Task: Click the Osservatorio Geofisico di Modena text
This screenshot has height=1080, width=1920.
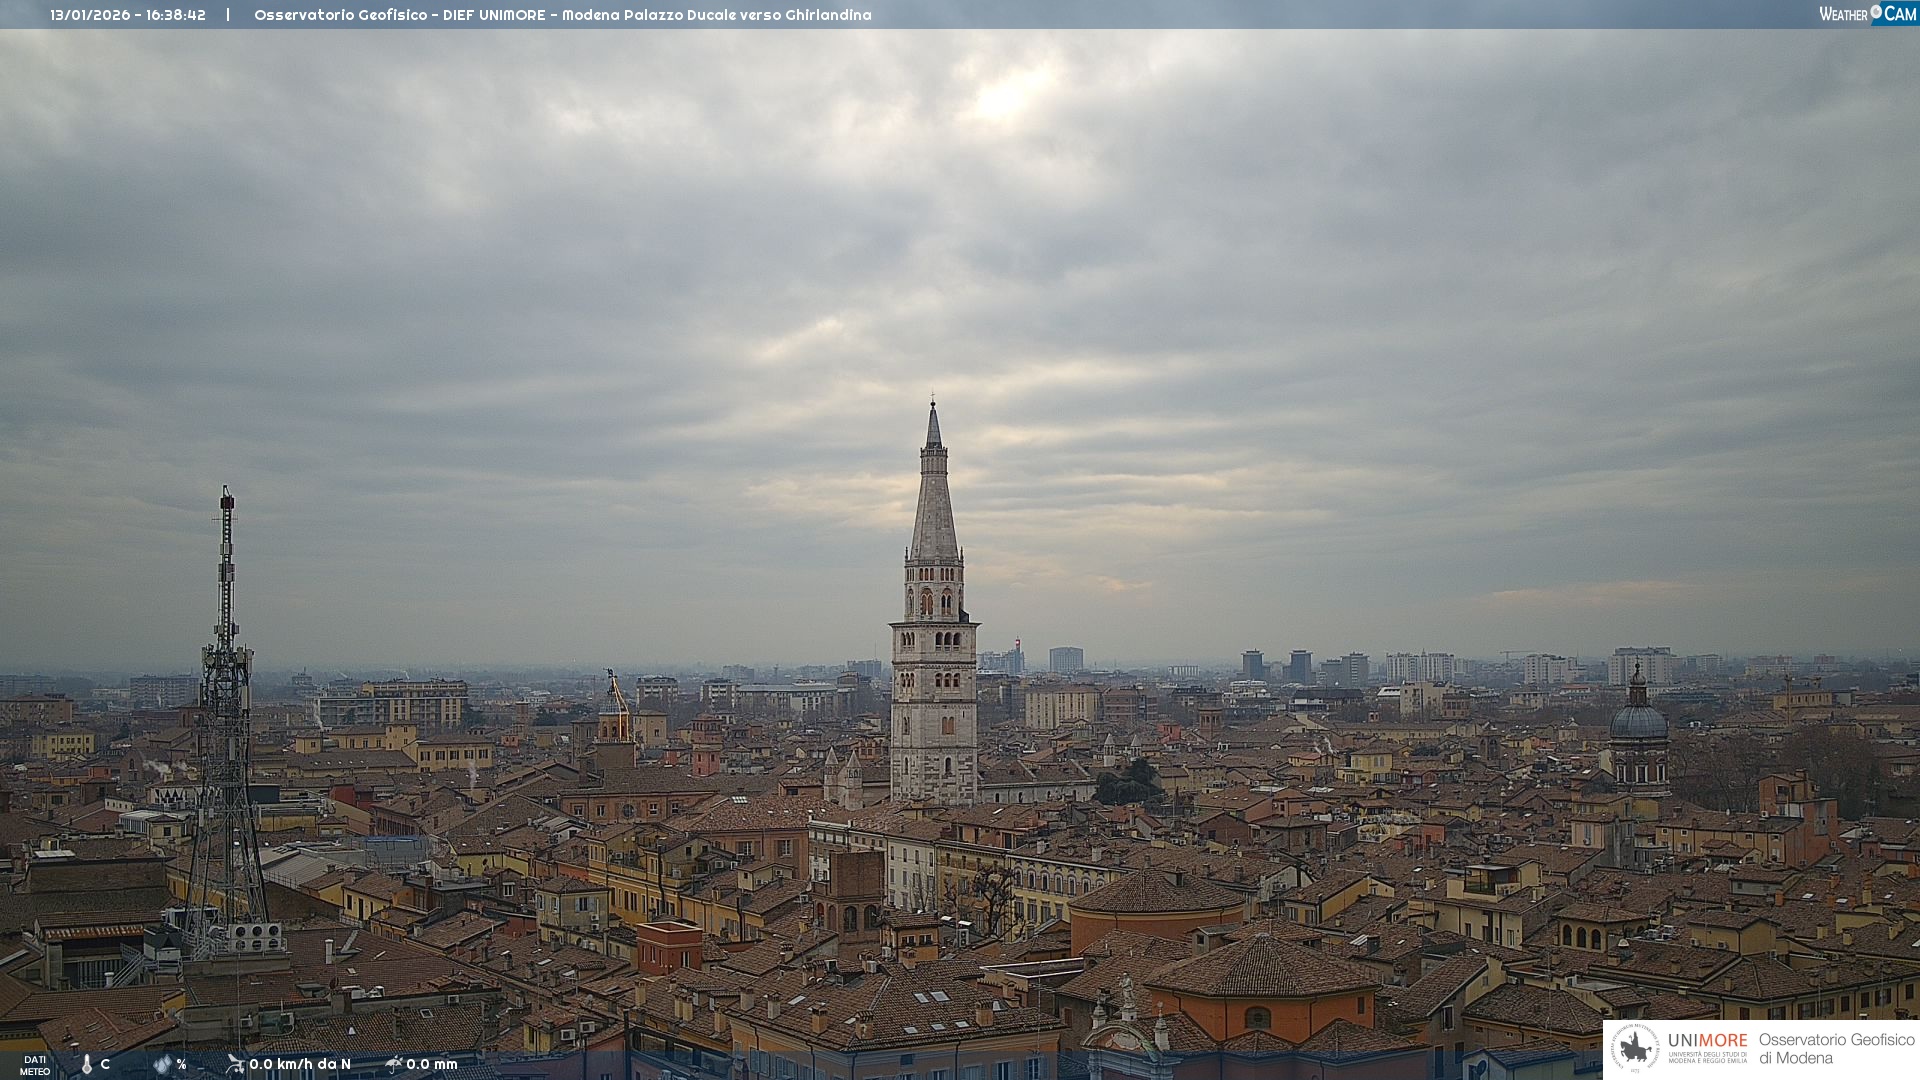Action: tap(1836, 1048)
